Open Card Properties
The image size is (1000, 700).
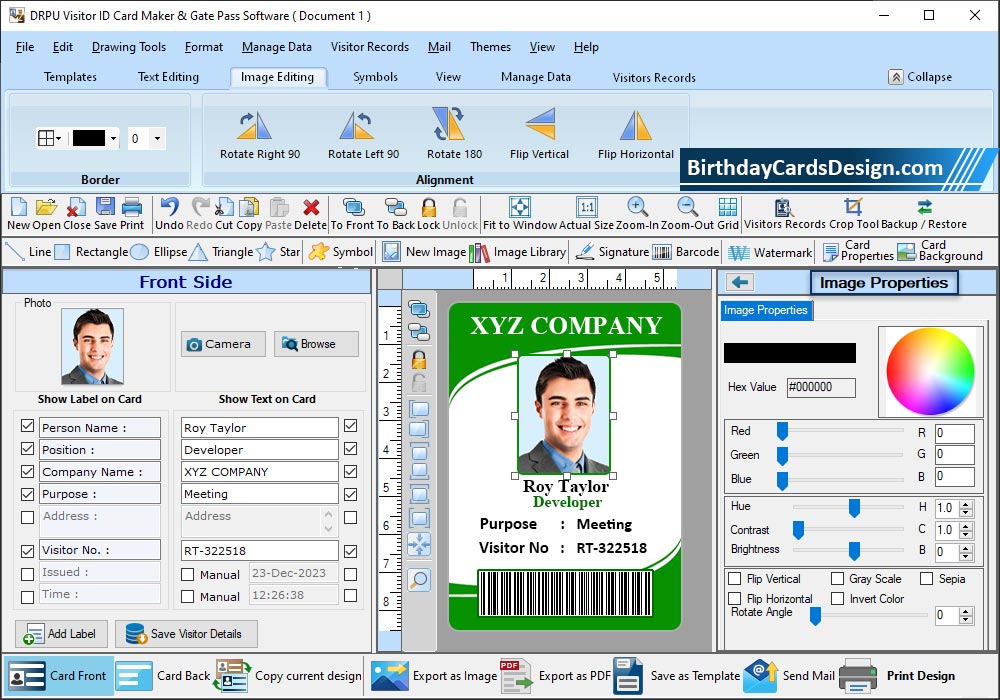tap(858, 251)
